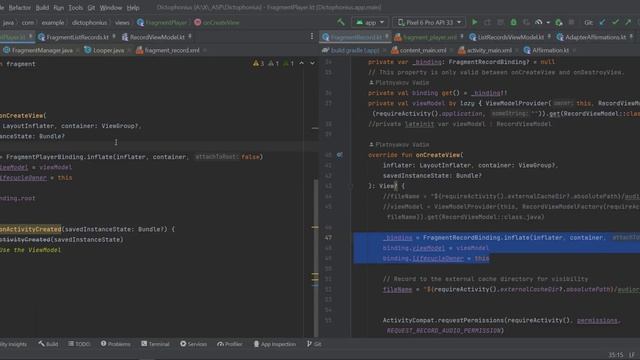Open the Git tool window at bottom
The width and height of the screenshot is (640, 360).
pos(314,344)
